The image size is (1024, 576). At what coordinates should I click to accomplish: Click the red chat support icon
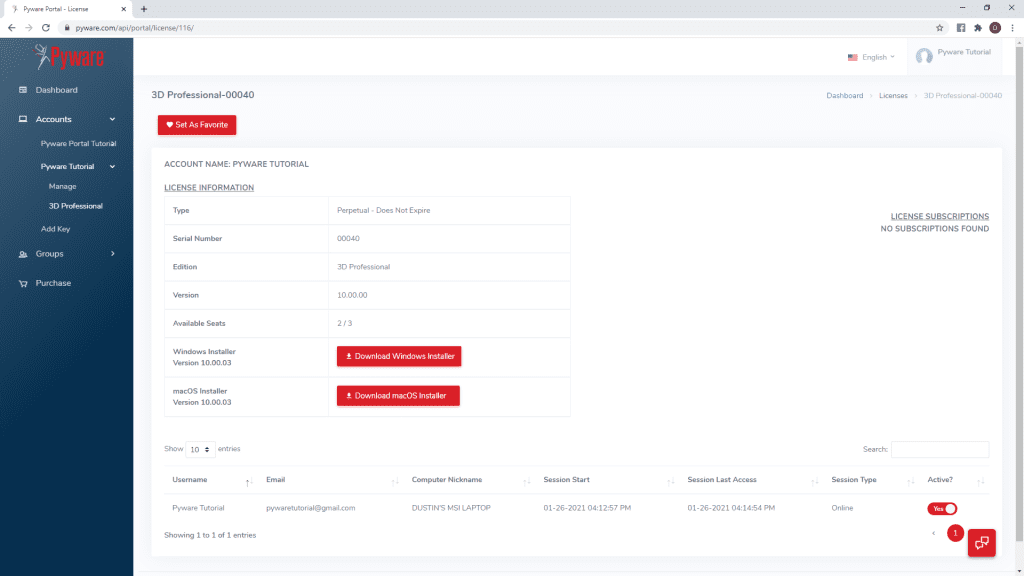pyautogui.click(x=981, y=542)
